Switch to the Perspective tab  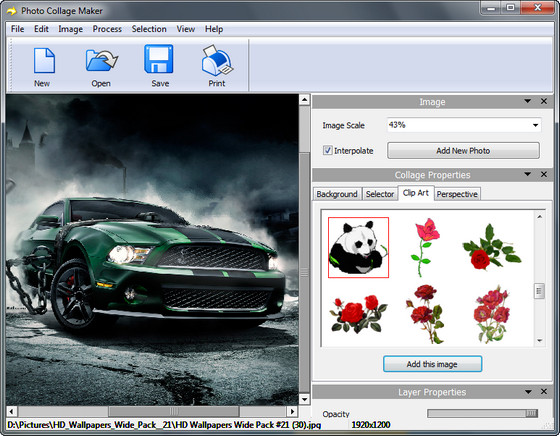(457, 194)
